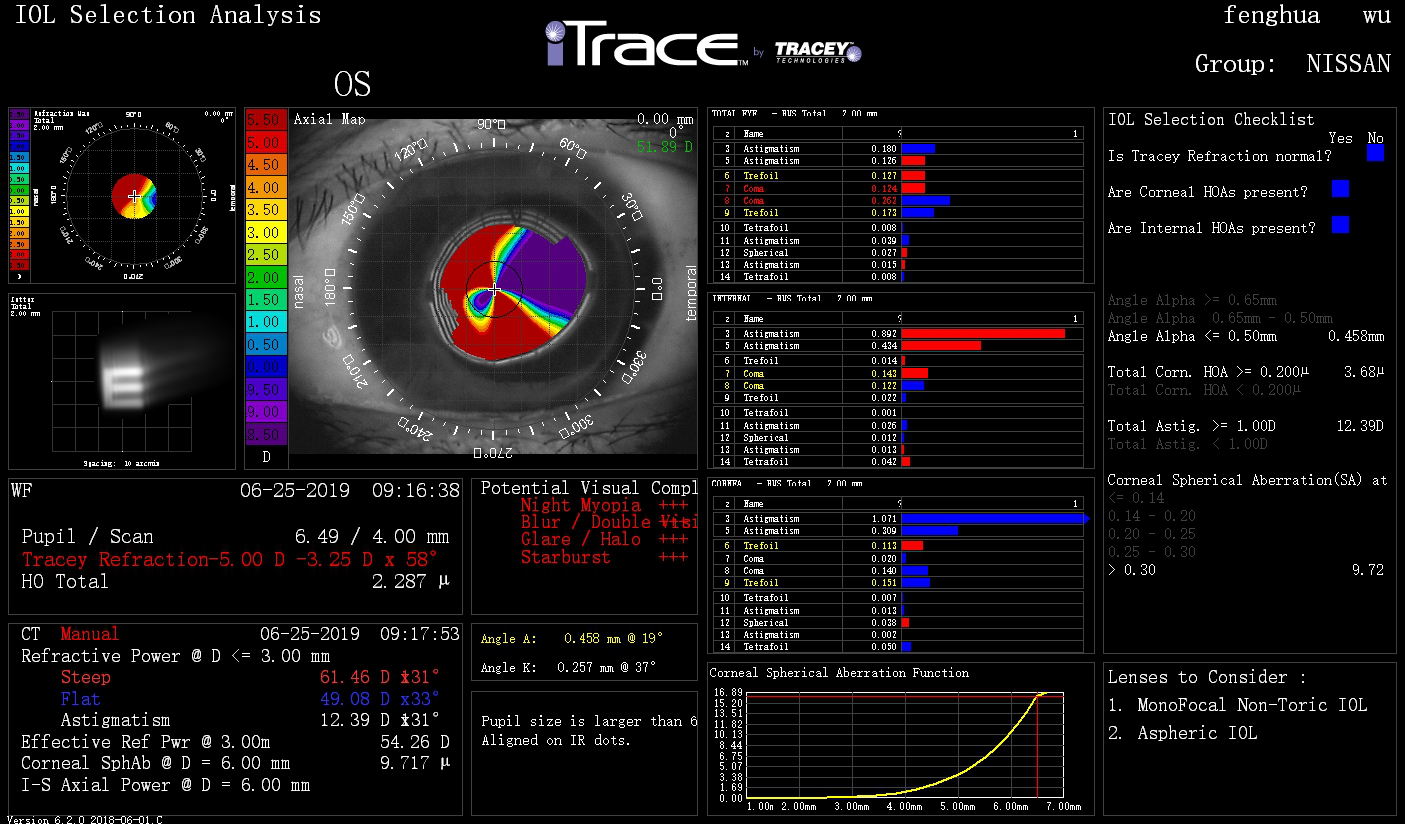This screenshot has width=1405, height=824.
Task: Click the nasal label on the Axial Map
Action: pyautogui.click(x=299, y=289)
